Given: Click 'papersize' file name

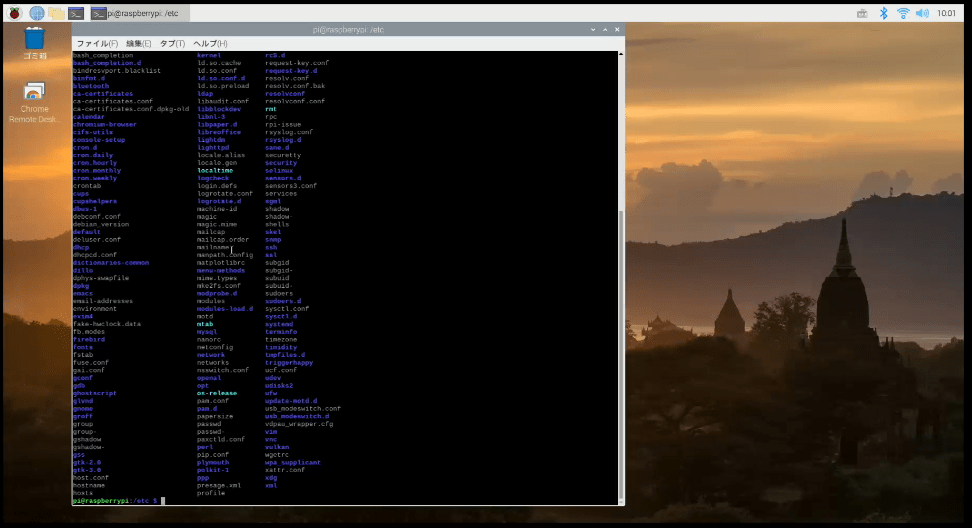Looking at the screenshot, I should (215, 416).
